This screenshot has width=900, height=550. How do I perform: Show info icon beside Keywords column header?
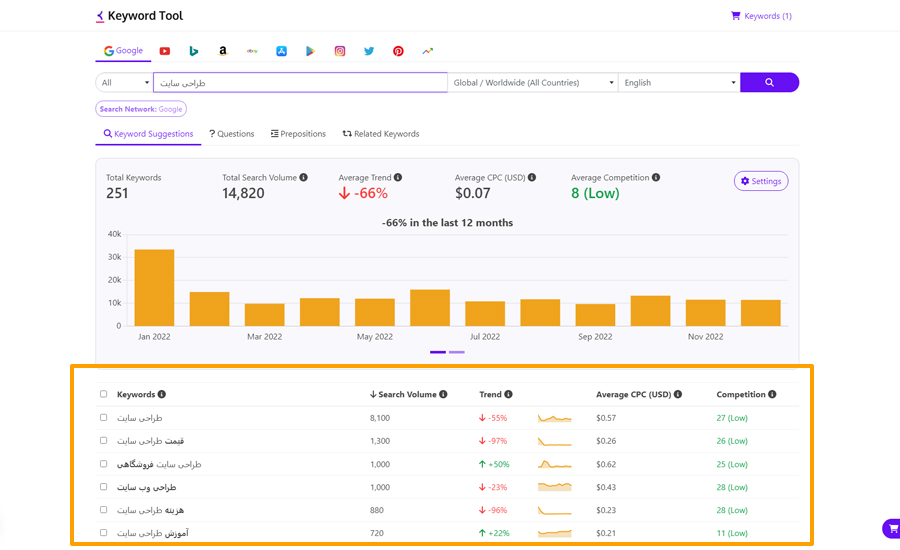pyautogui.click(x=162, y=394)
